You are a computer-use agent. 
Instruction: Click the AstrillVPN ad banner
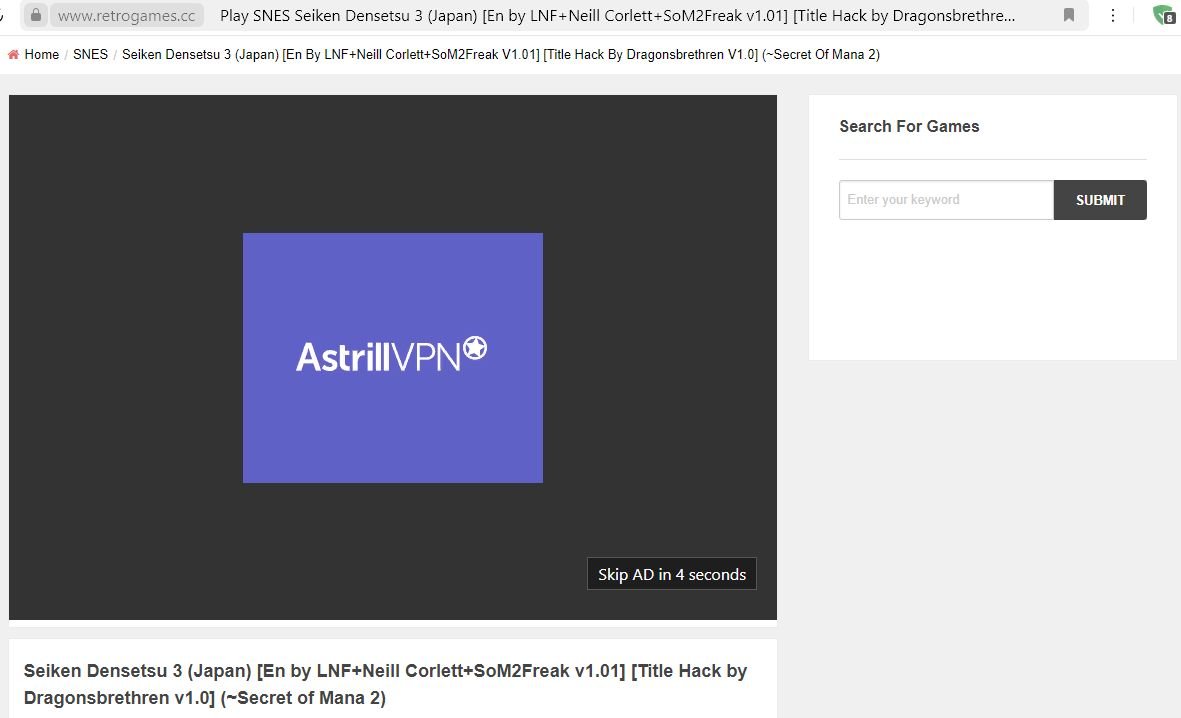[x=392, y=357]
